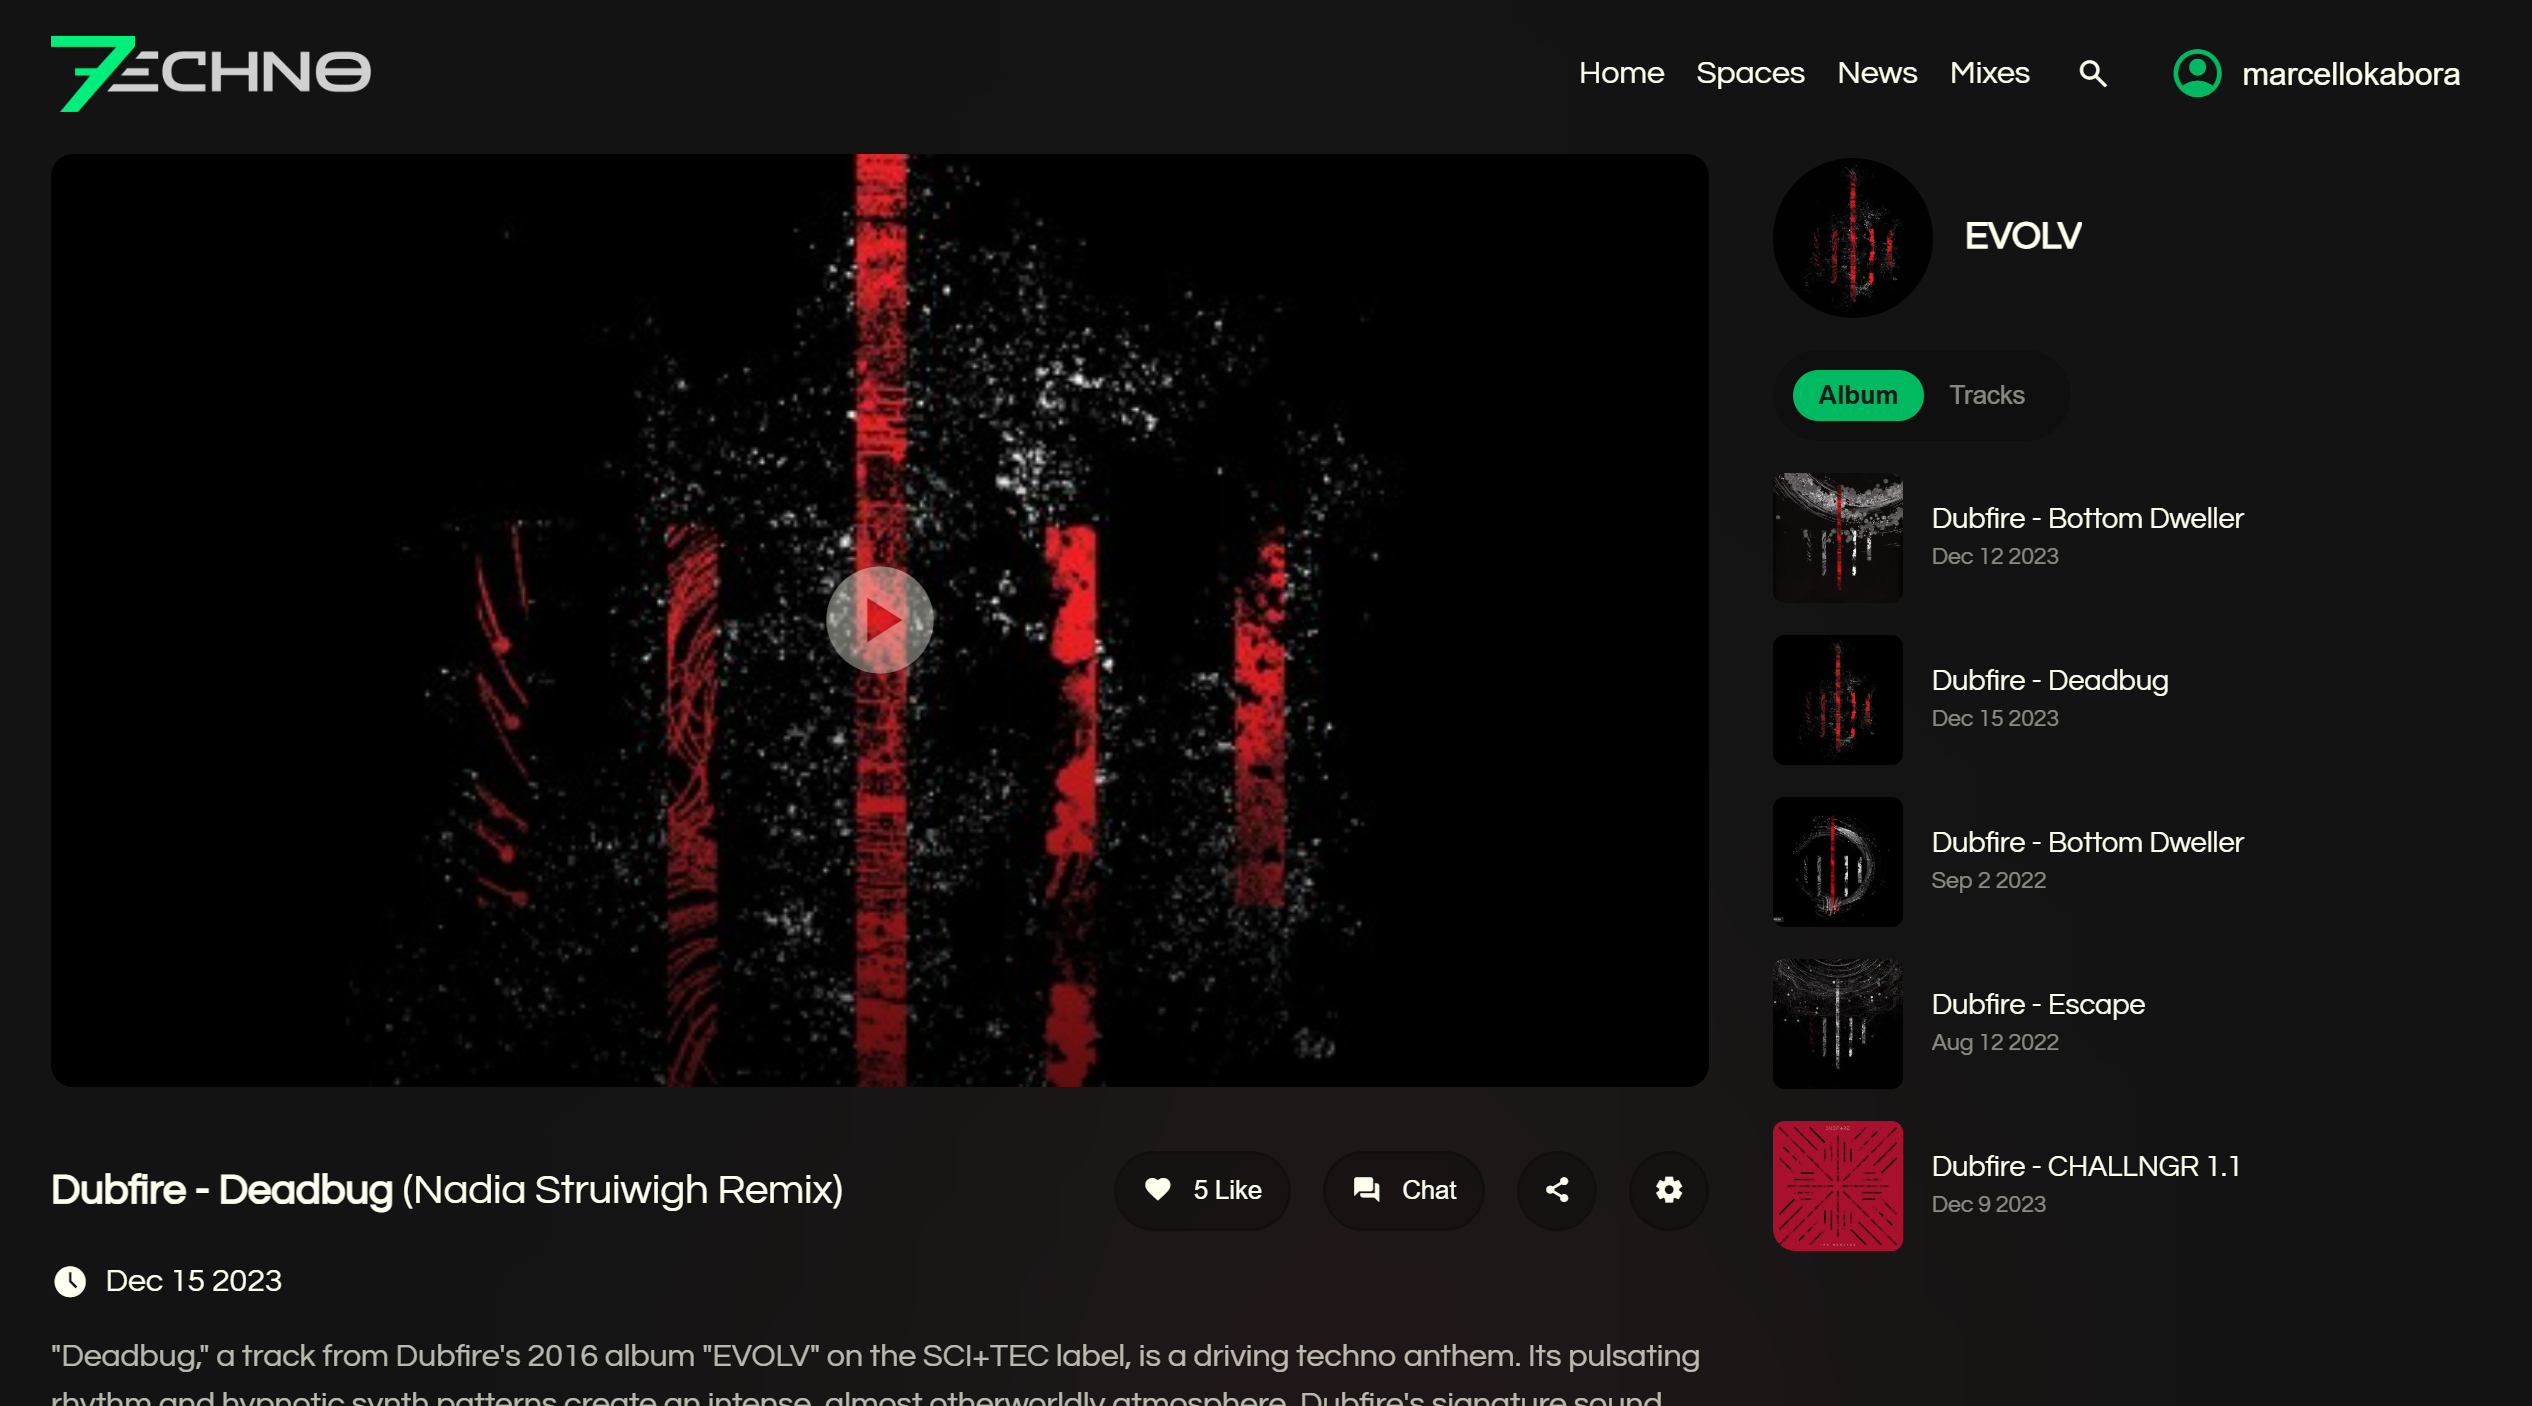Open the settings gear icon
Image resolution: width=2532 pixels, height=1406 pixels.
pos(1669,1190)
